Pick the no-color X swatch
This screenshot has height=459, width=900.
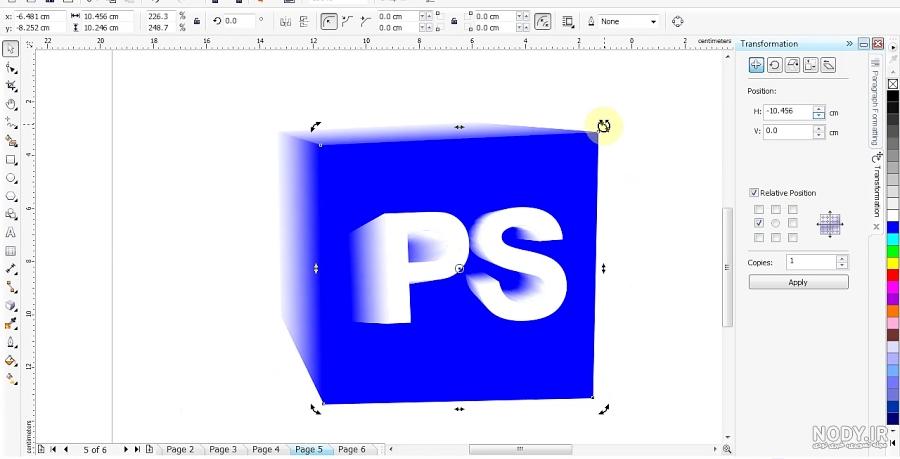[x=893, y=84]
